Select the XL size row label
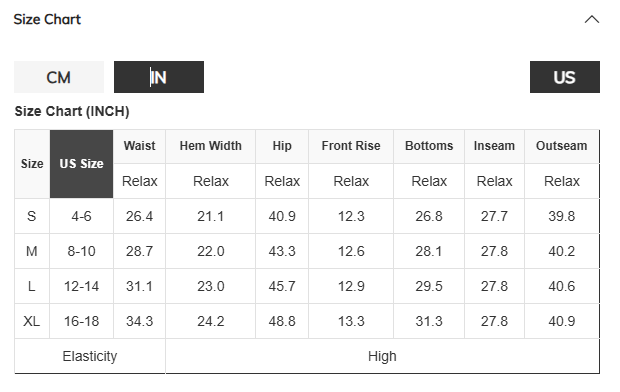620x392 pixels. pyautogui.click(x=32, y=321)
